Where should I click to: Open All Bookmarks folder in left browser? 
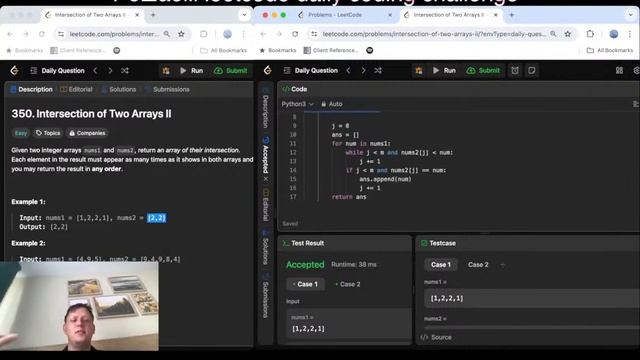224,50
